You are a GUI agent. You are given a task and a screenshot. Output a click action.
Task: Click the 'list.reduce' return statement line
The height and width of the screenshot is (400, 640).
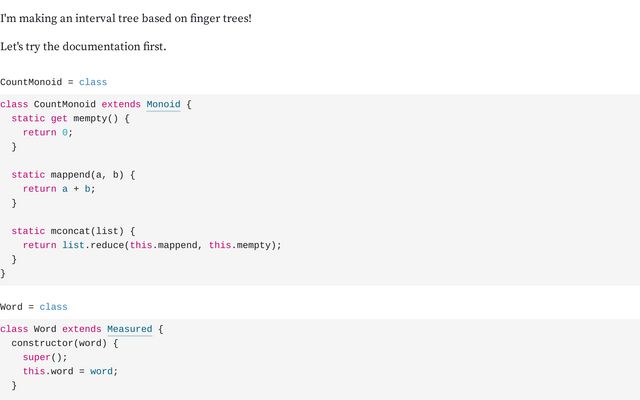pos(152,245)
